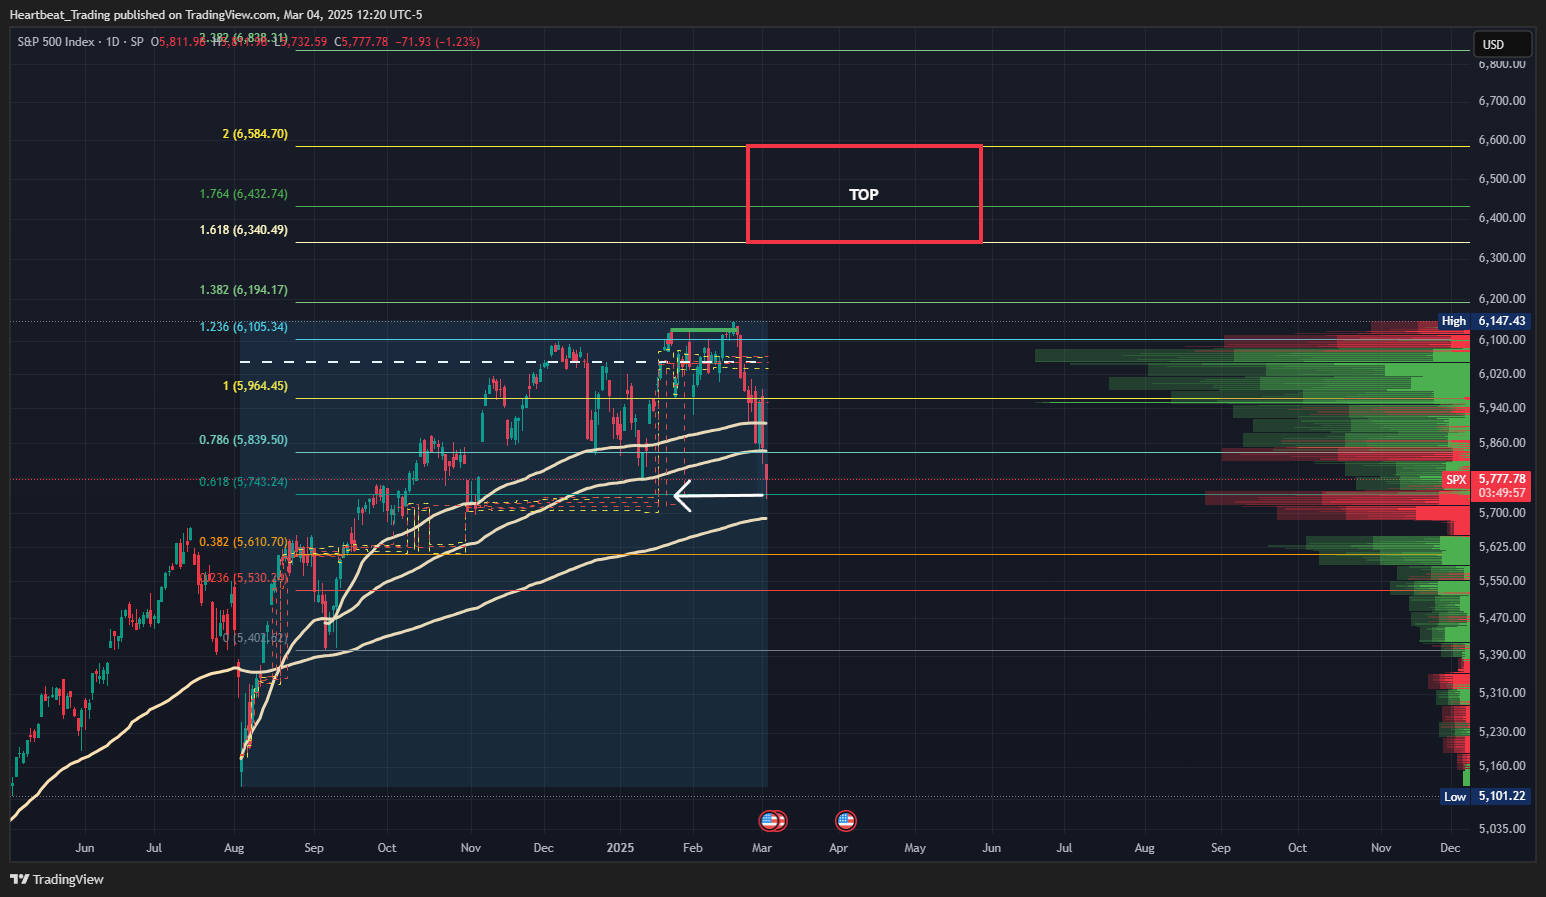Viewport: 1546px width, 897px height.
Task: Click the 03:49:57 countdown timer
Action: (x=1502, y=493)
